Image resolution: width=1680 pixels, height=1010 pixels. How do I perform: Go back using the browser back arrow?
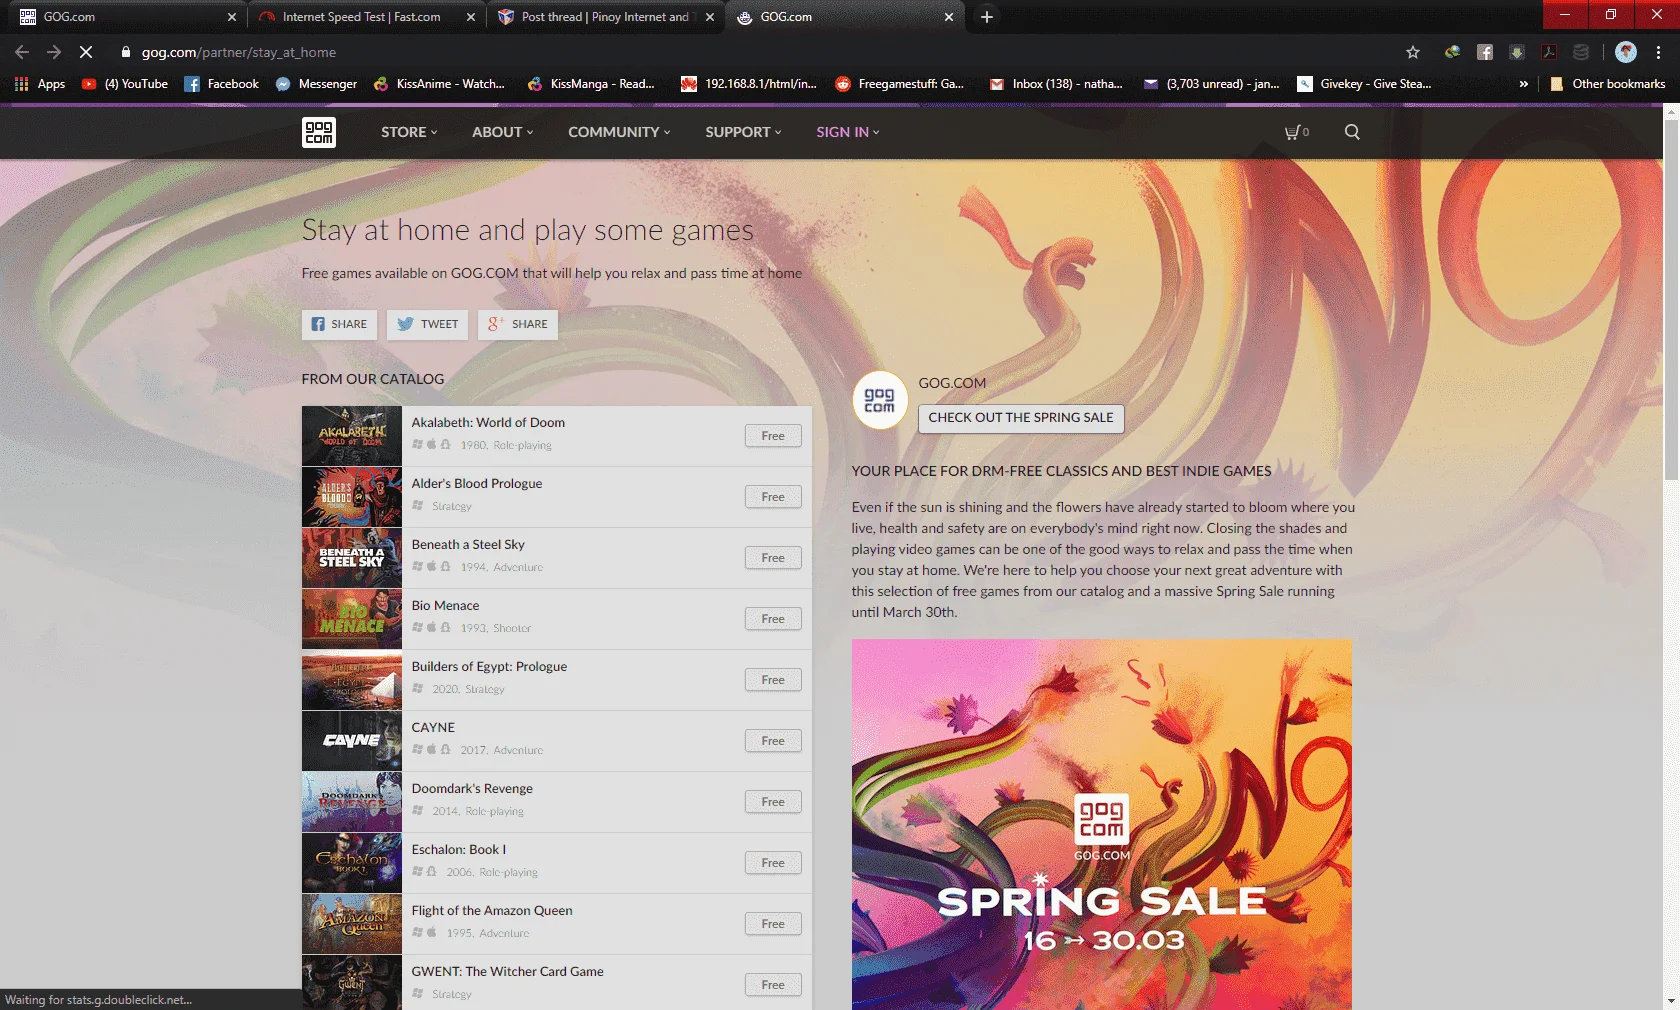pyautogui.click(x=22, y=52)
